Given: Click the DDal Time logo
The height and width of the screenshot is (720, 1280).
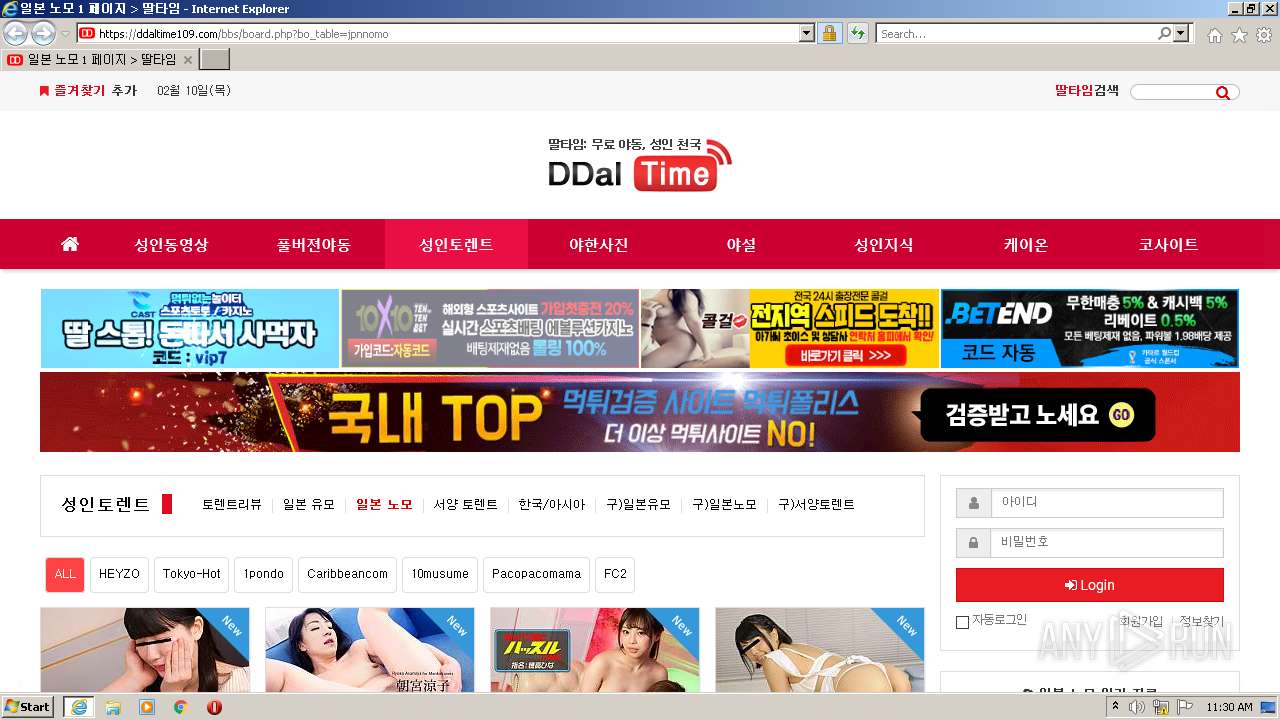Looking at the screenshot, I should (x=640, y=164).
